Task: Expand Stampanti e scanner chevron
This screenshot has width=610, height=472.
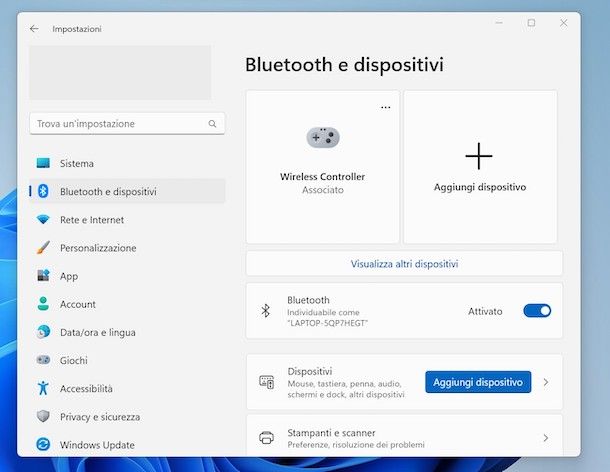Action: pos(546,438)
